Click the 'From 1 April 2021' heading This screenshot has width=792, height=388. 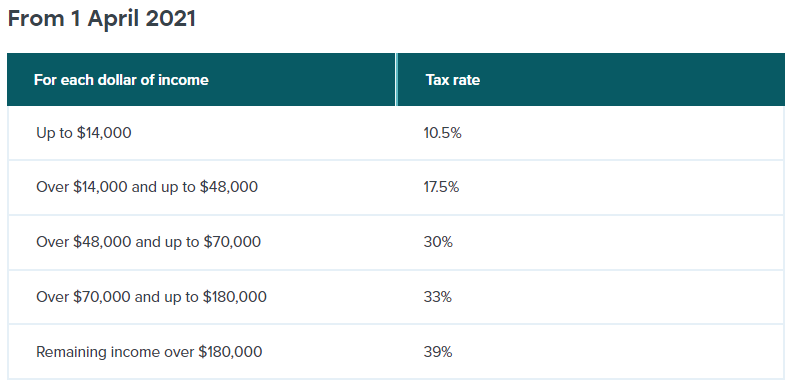click(x=102, y=19)
